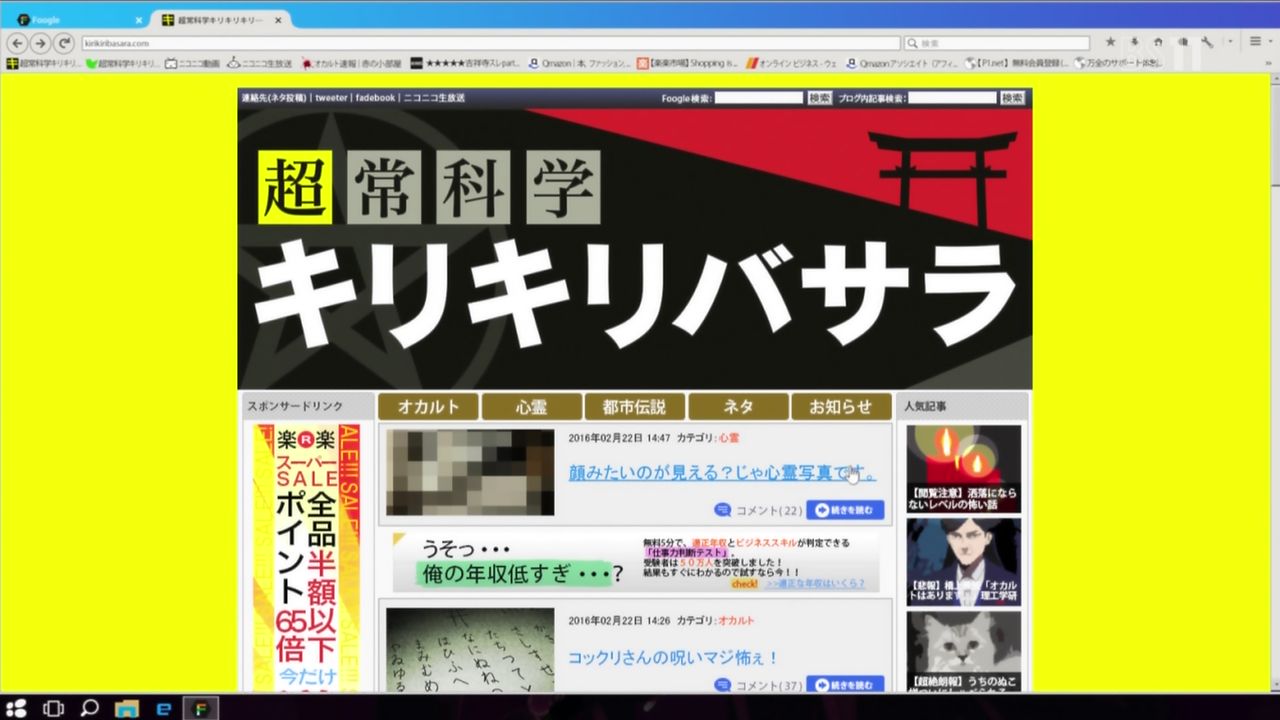Open the オカルト速報 bookmark
The width and height of the screenshot is (1280, 720).
[x=351, y=63]
